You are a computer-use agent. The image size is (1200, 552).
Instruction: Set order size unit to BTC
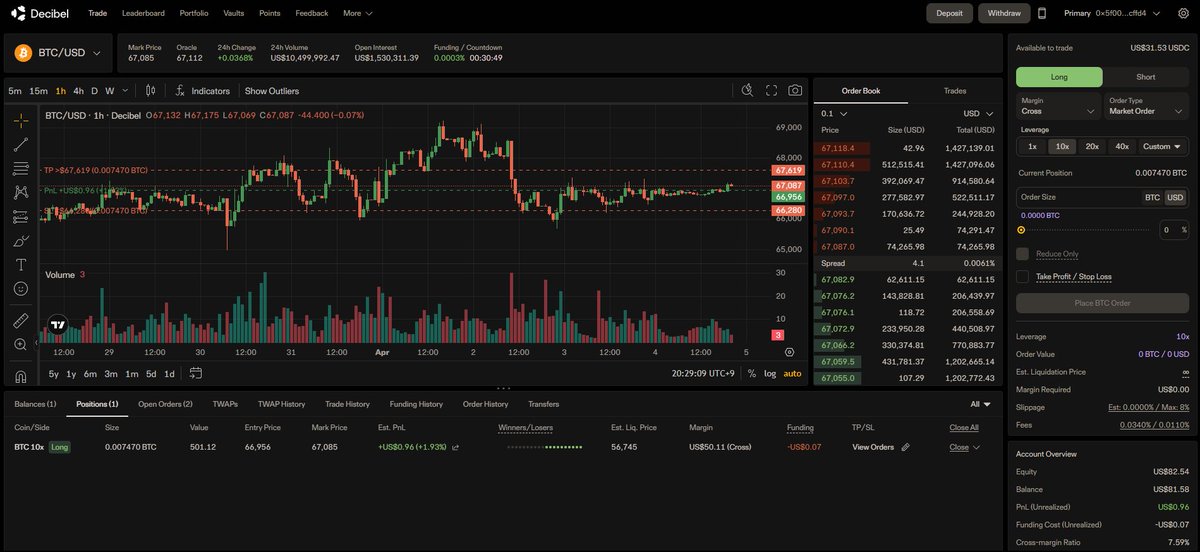point(1152,198)
